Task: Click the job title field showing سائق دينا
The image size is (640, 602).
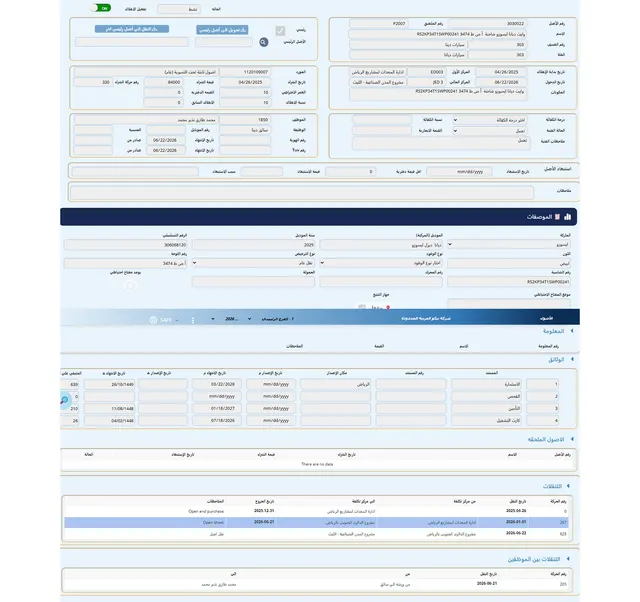Action: (x=245, y=130)
